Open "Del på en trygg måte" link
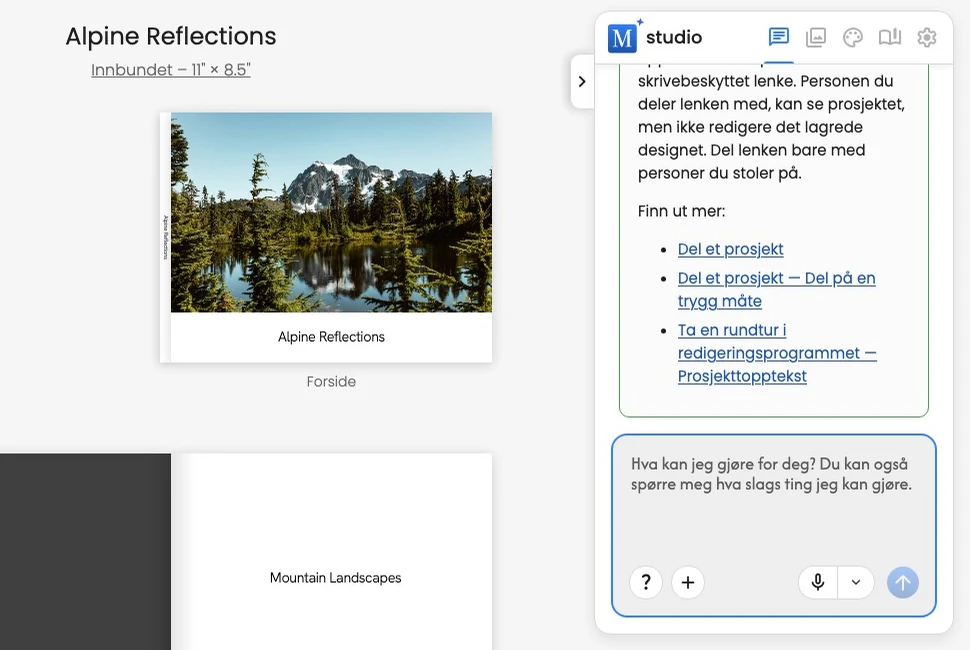 pyautogui.click(x=776, y=289)
